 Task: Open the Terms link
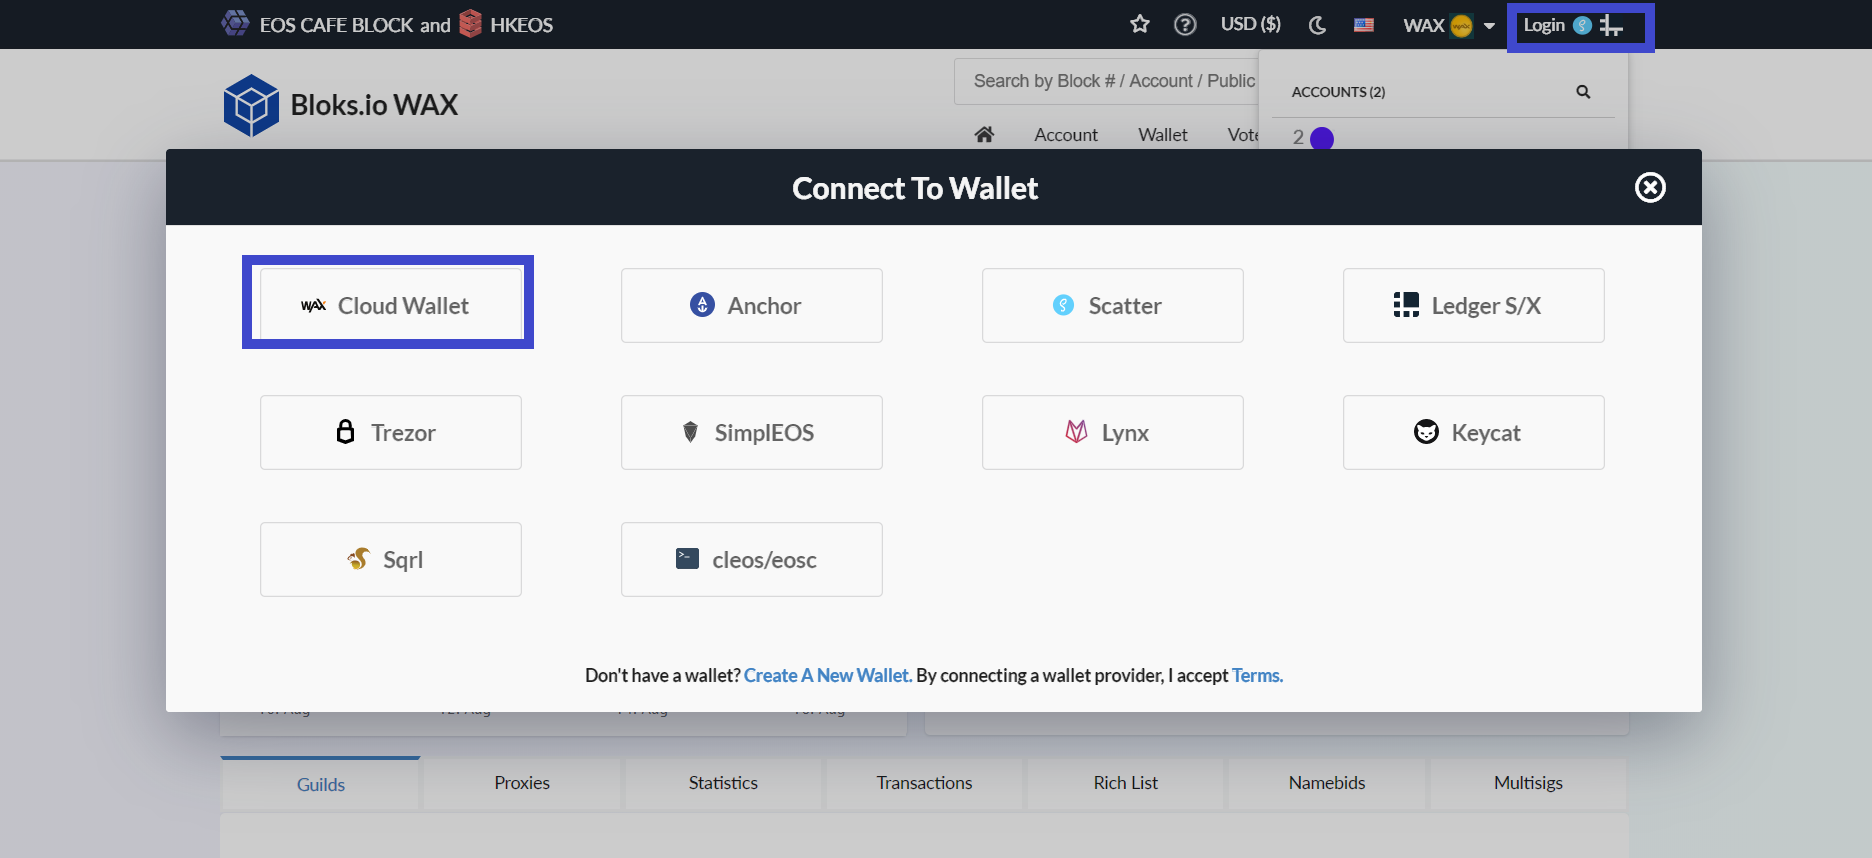(1257, 675)
